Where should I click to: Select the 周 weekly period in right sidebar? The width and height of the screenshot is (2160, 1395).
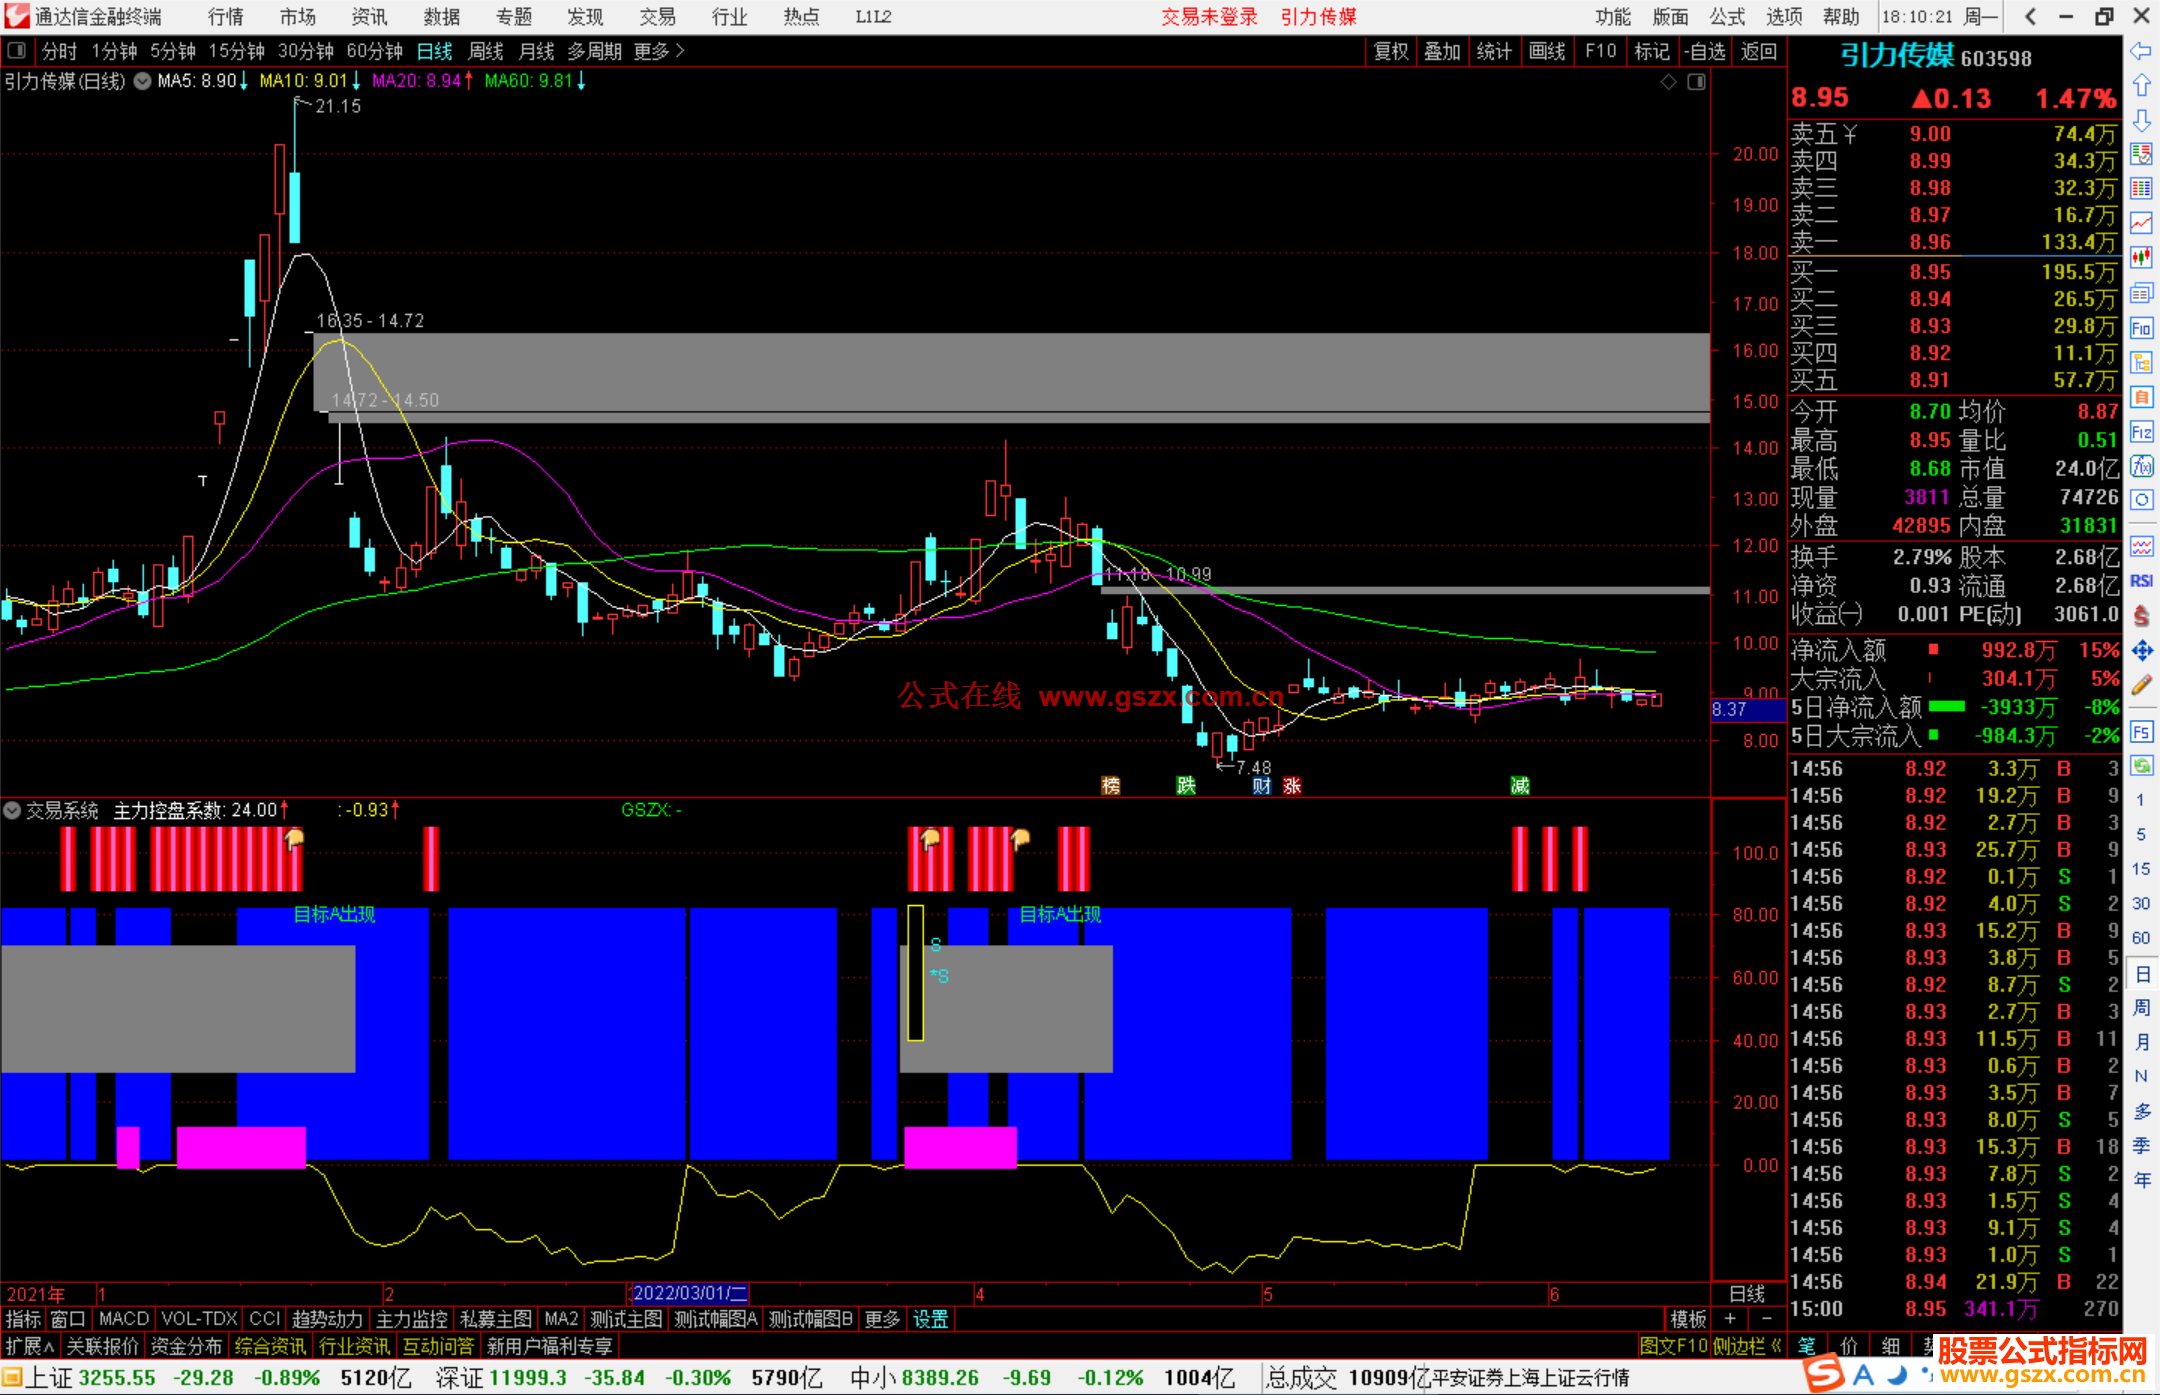2141,1007
